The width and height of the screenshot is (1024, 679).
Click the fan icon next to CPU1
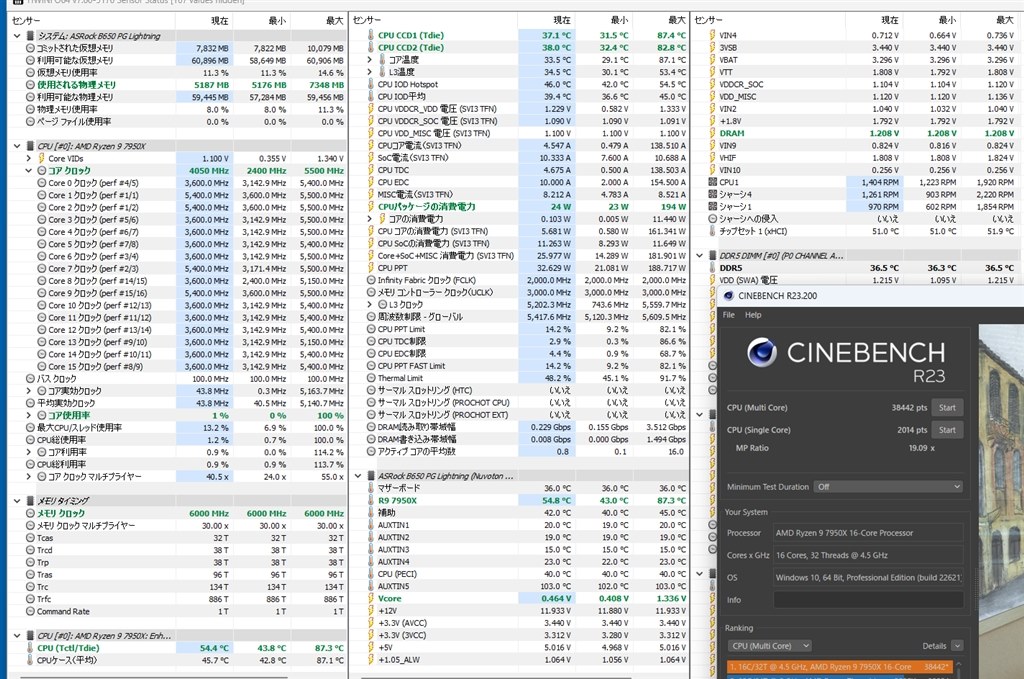pyautogui.click(x=712, y=182)
